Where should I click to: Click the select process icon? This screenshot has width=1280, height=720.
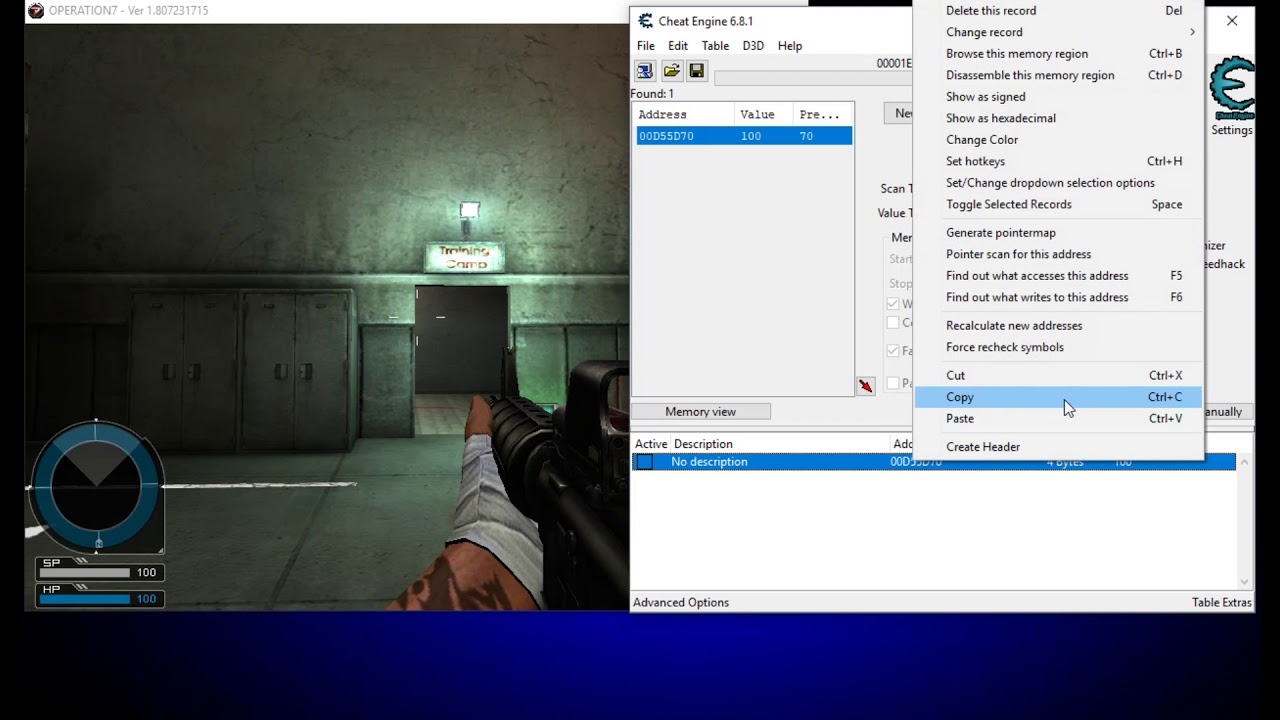(x=644, y=70)
